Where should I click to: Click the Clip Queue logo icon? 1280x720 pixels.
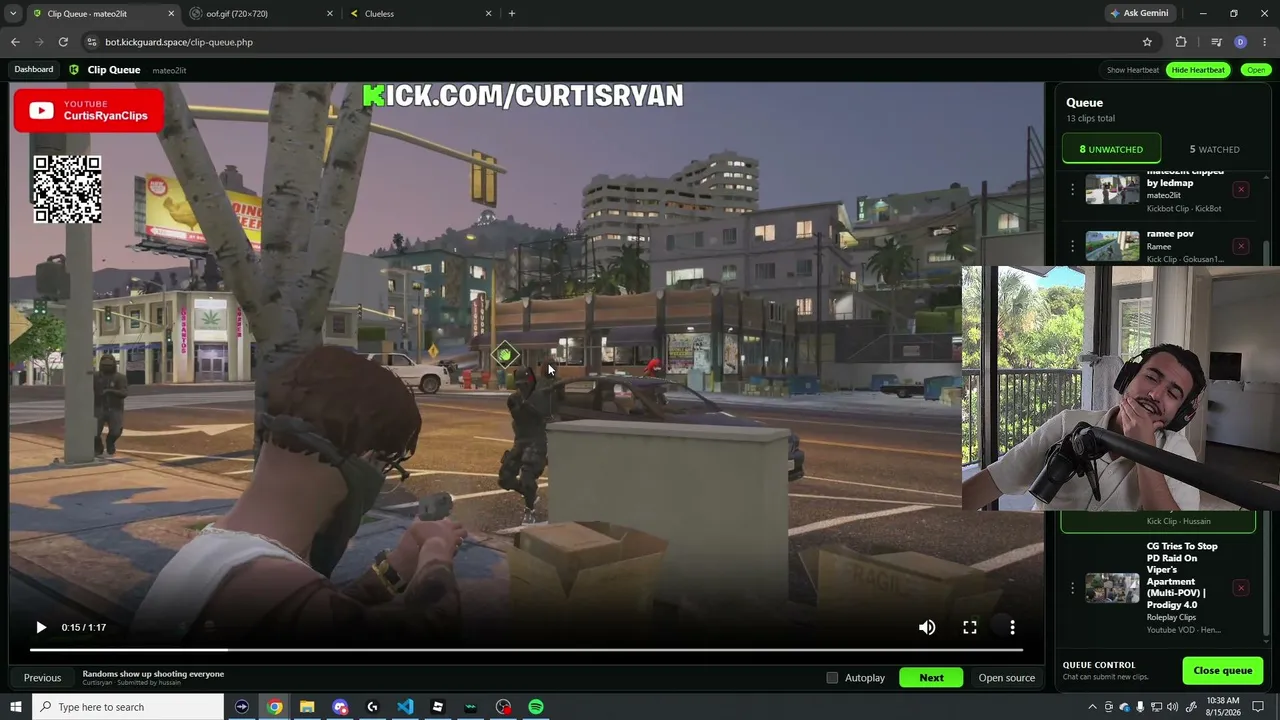point(74,70)
